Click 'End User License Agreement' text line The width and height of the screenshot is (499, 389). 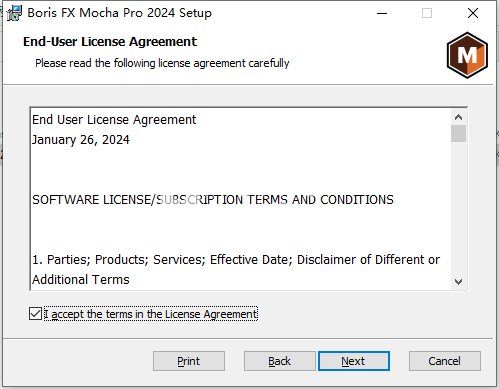click(114, 120)
